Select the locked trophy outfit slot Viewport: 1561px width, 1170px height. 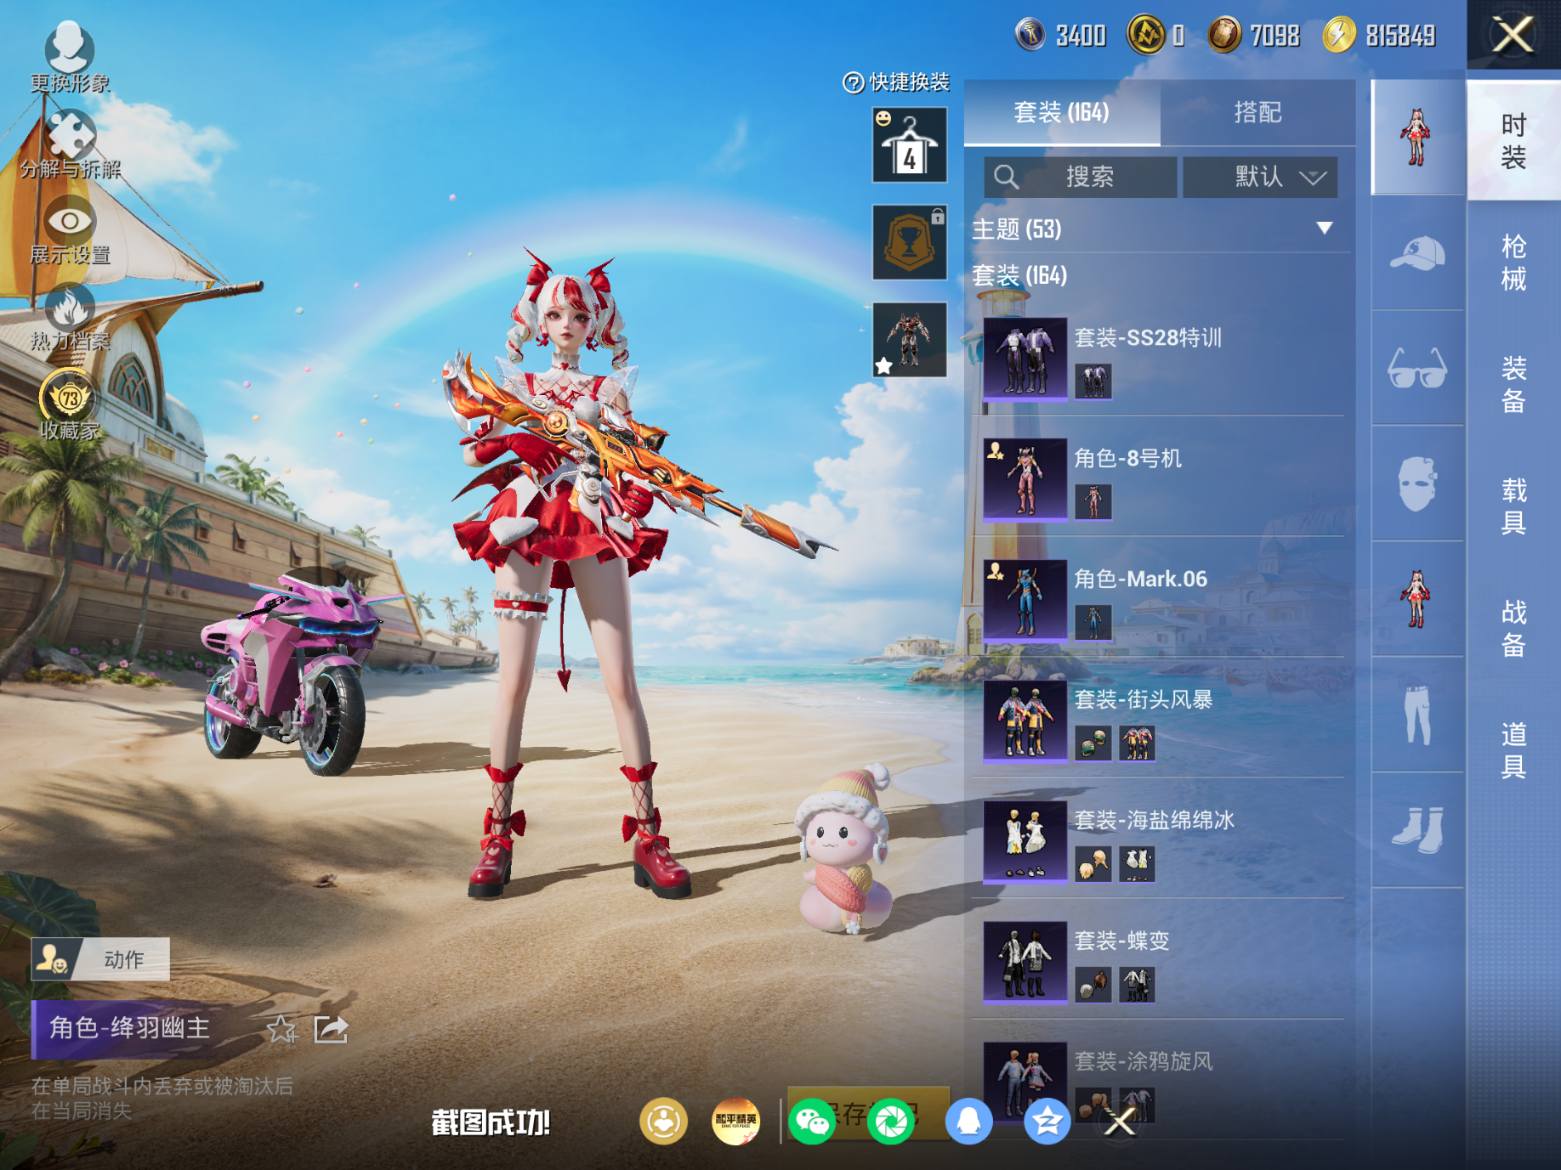(909, 242)
